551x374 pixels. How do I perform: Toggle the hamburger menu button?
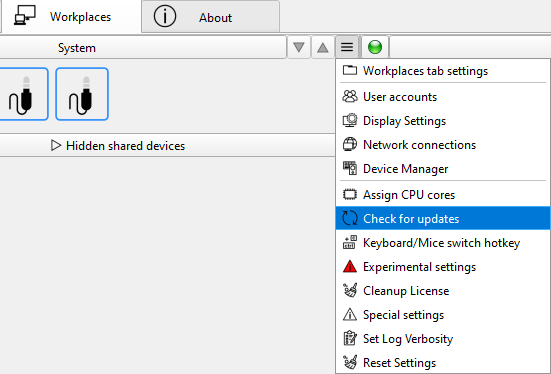[x=347, y=47]
